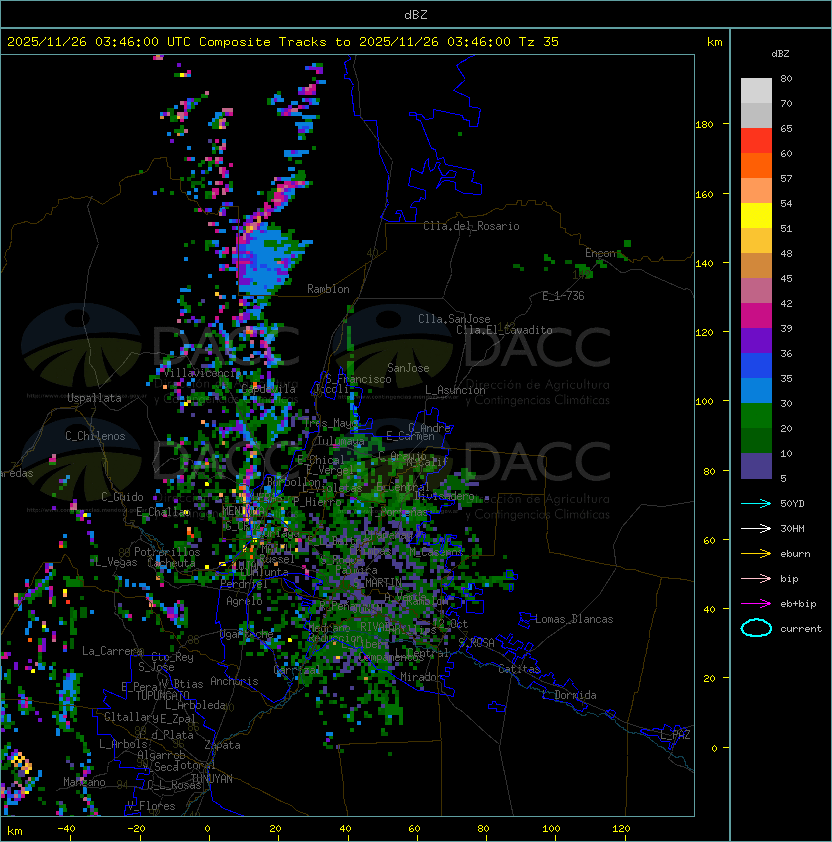This screenshot has height=842, width=832.
Task: Click the 'current' legend label
Action: pyautogui.click(x=801, y=629)
